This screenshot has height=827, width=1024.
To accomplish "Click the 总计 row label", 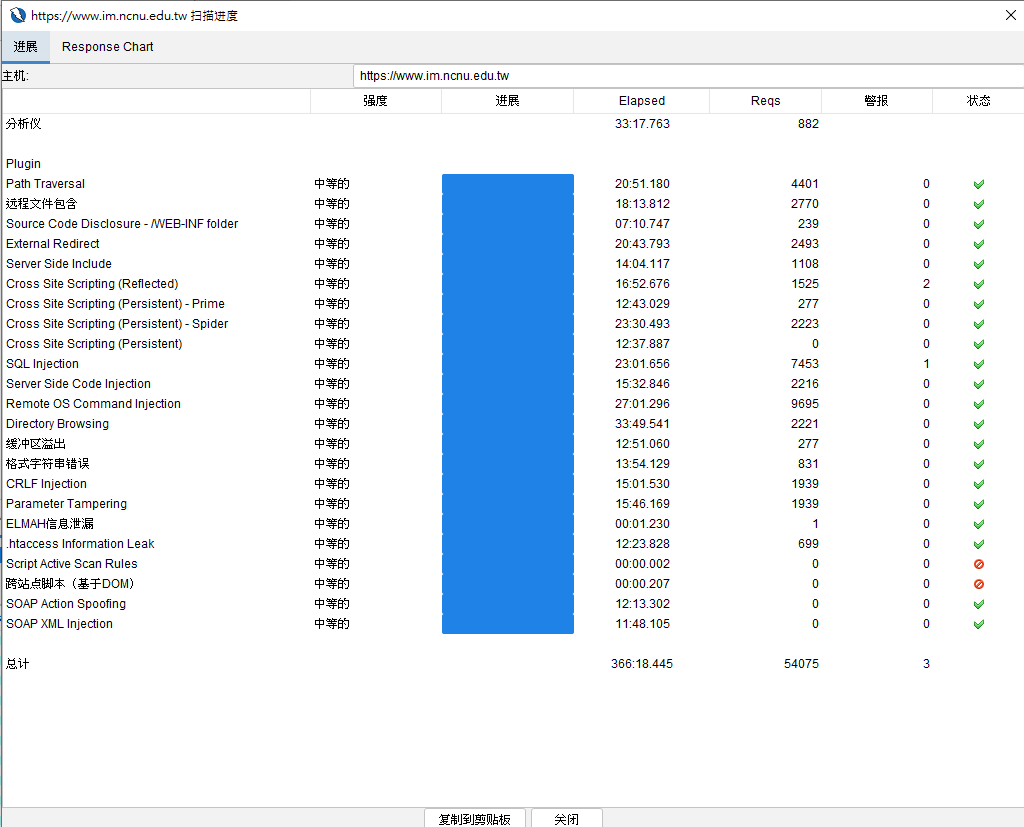I will 18,664.
